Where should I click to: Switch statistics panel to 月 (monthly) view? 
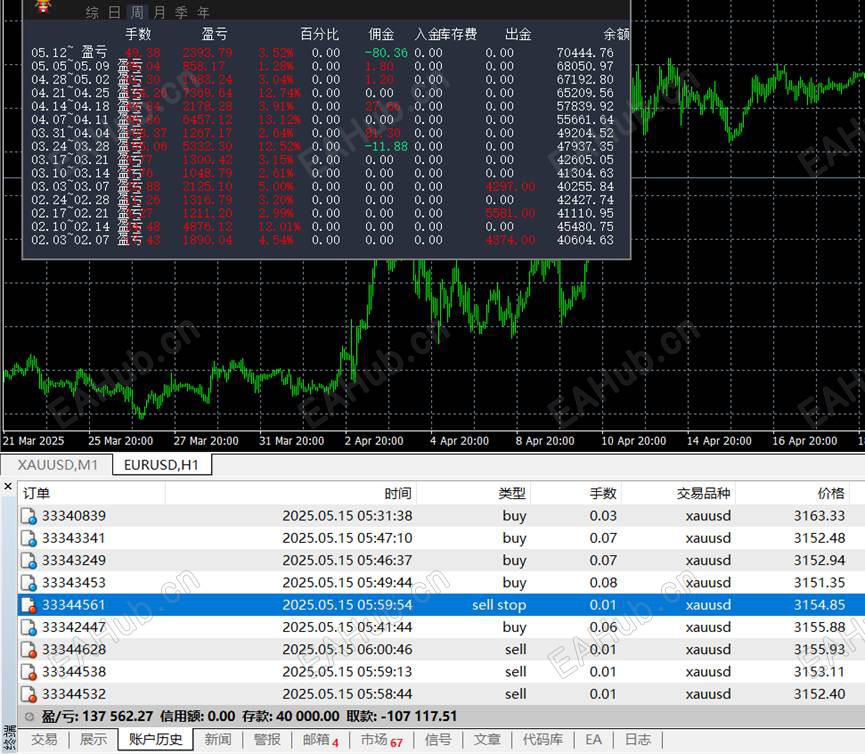pos(159,12)
